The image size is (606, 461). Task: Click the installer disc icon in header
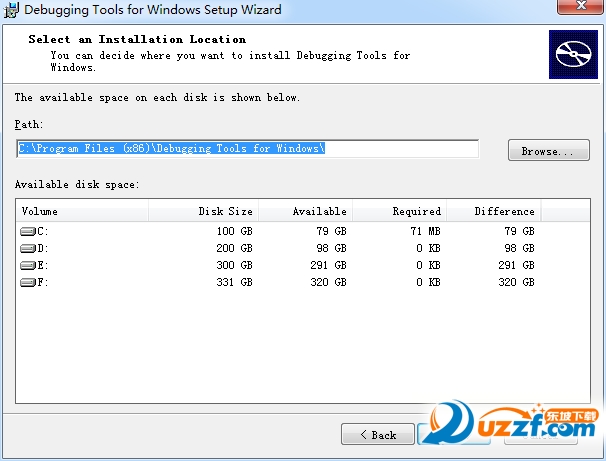(x=573, y=54)
